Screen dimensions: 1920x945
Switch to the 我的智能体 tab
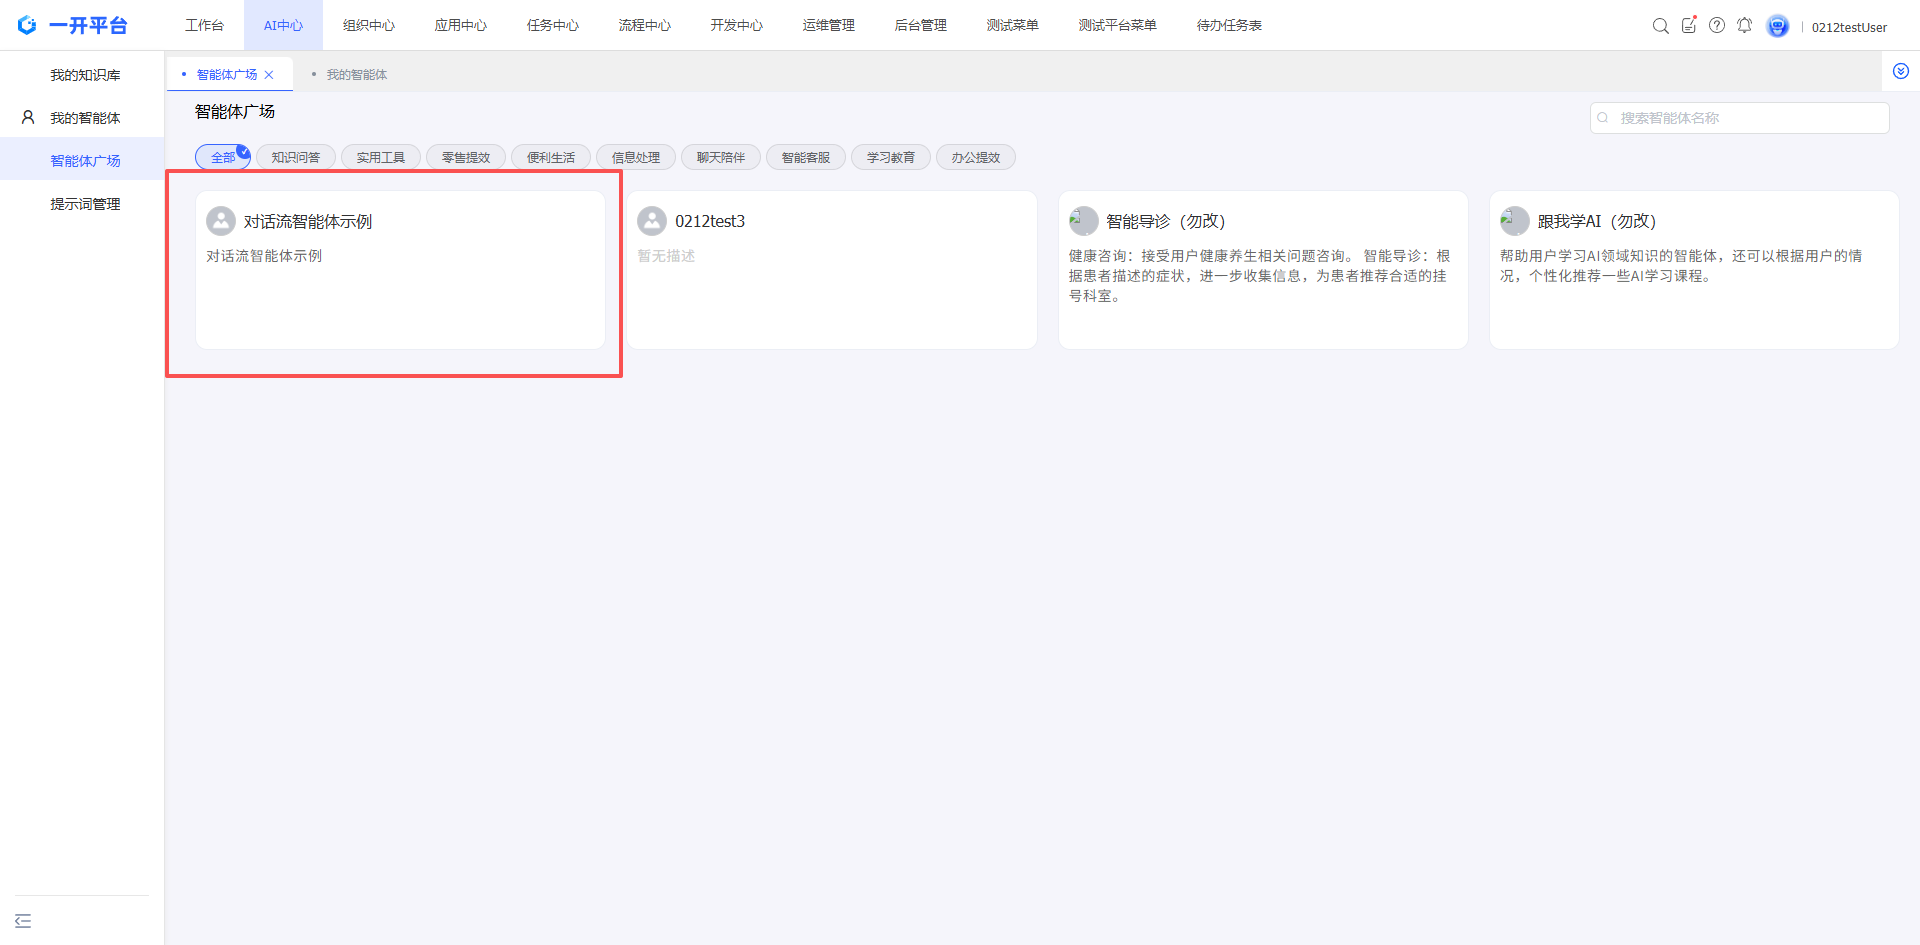click(x=356, y=75)
